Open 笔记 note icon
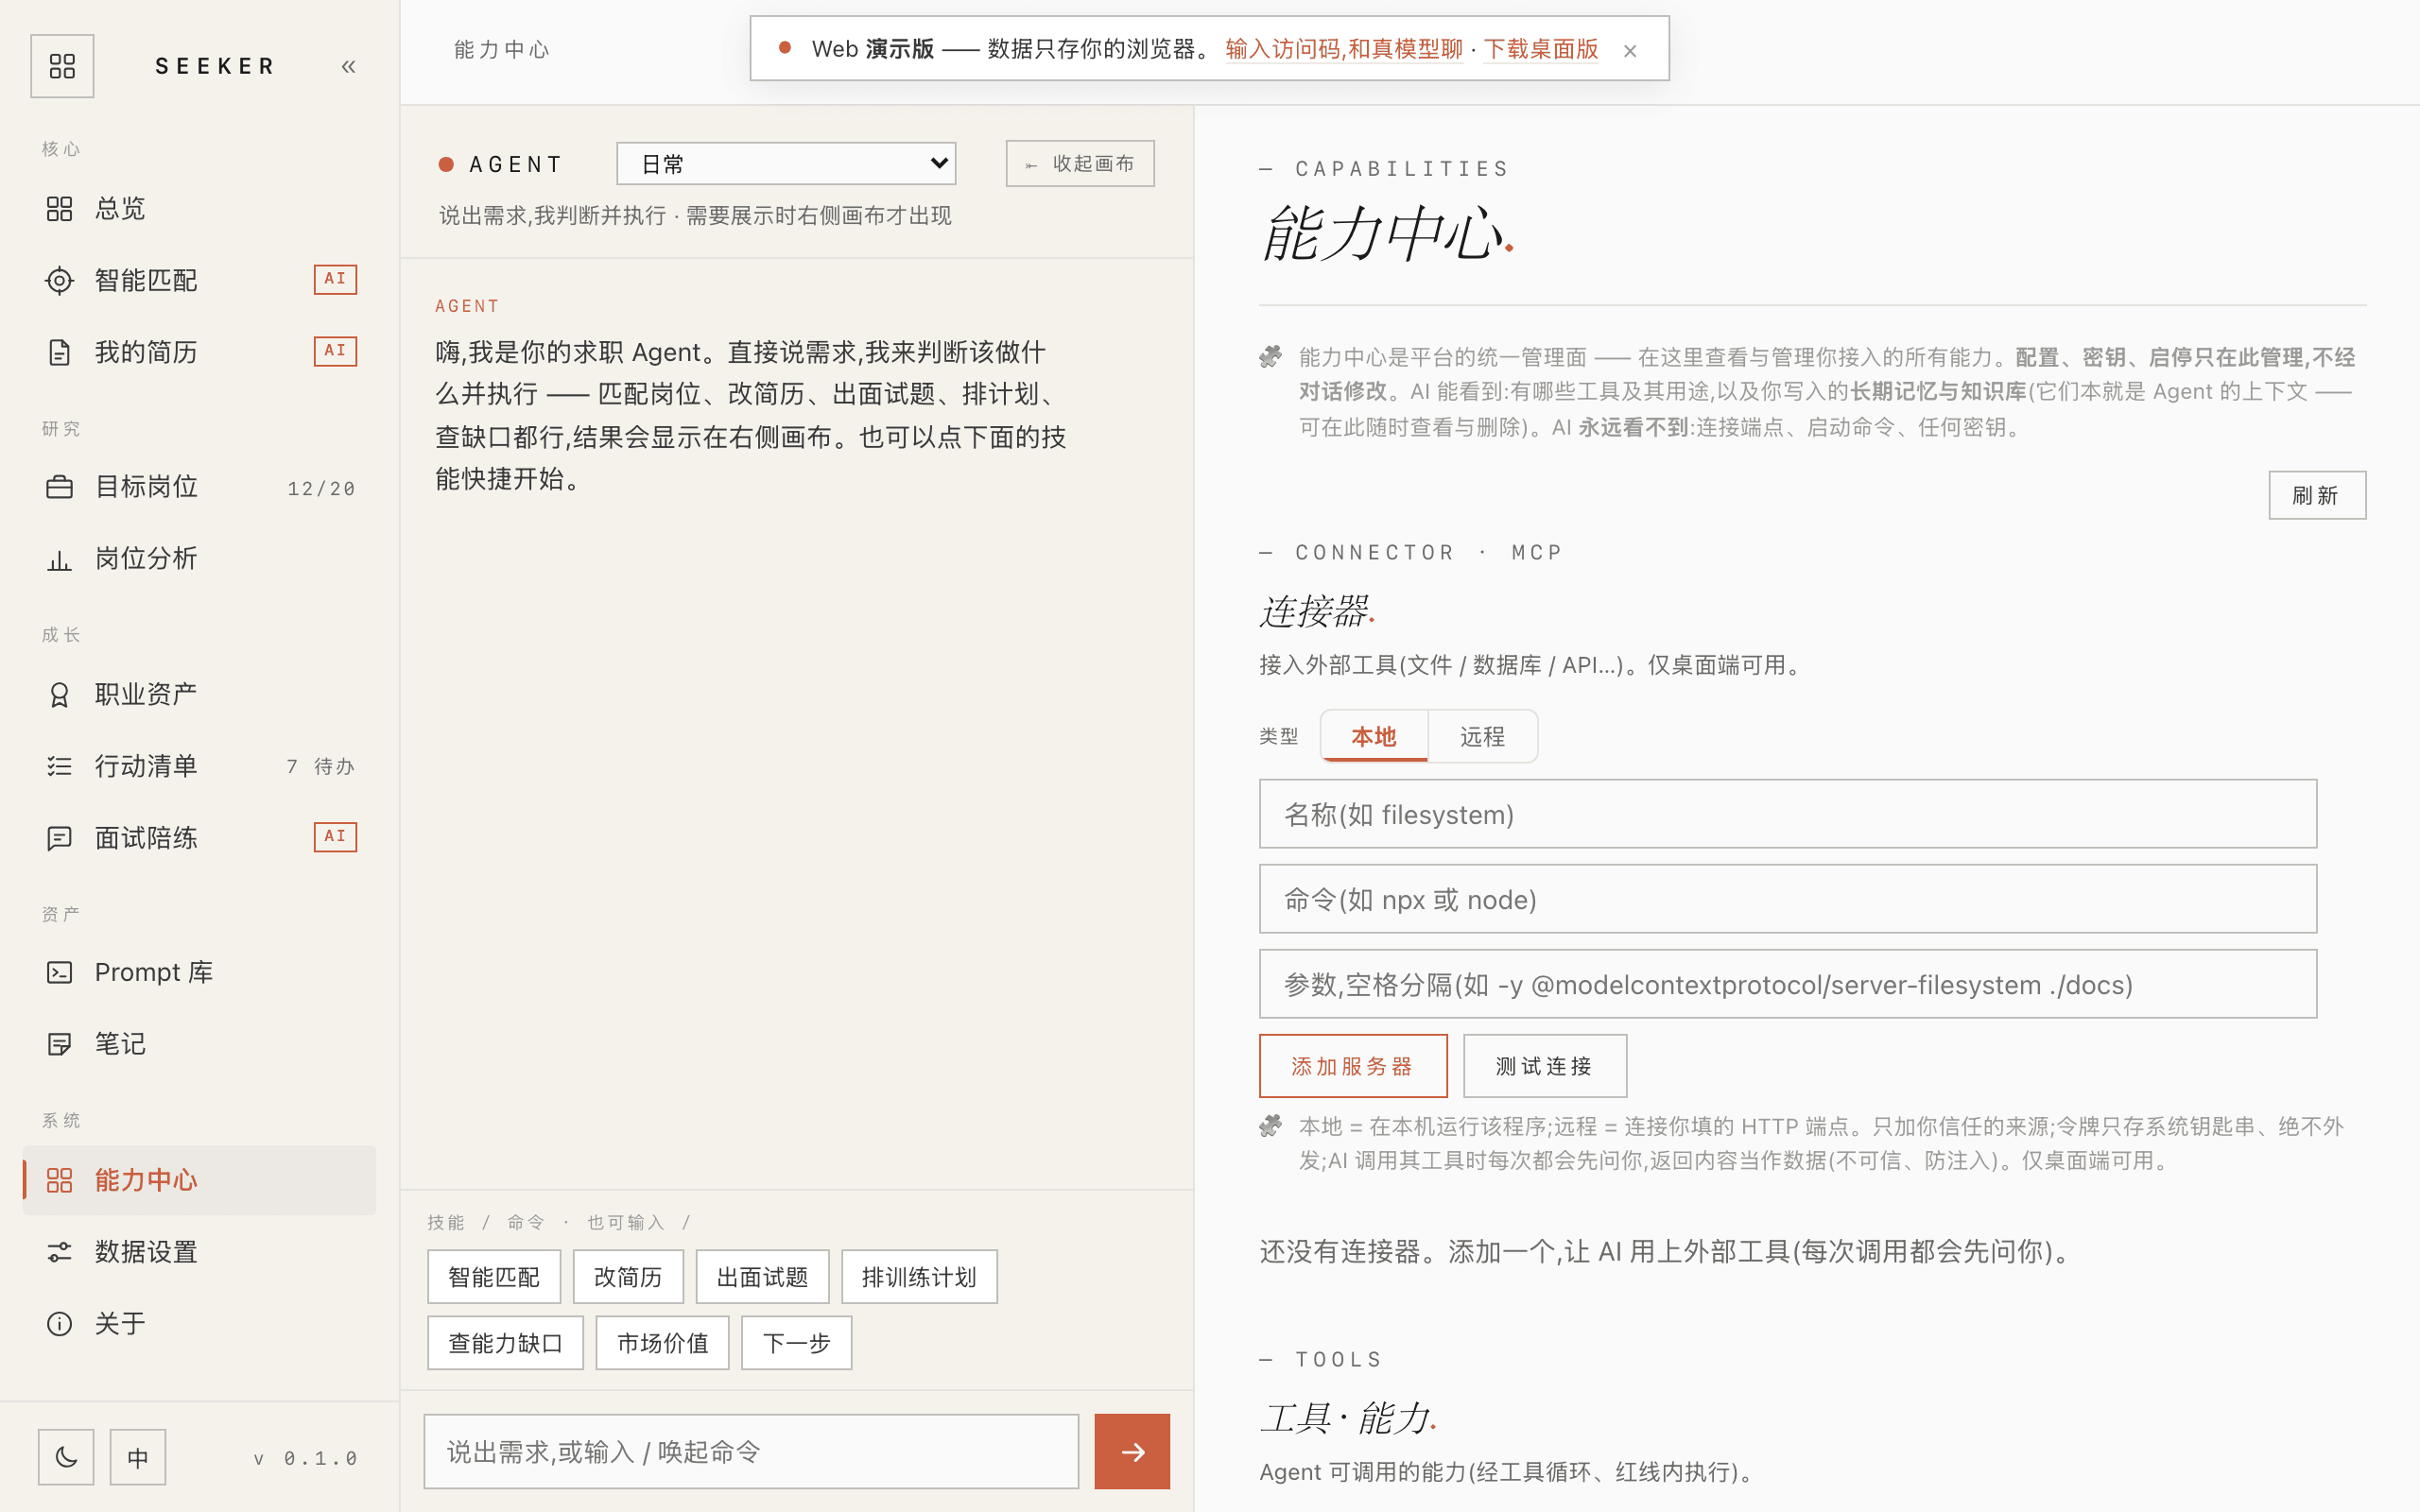The image size is (2420, 1512). (59, 1044)
